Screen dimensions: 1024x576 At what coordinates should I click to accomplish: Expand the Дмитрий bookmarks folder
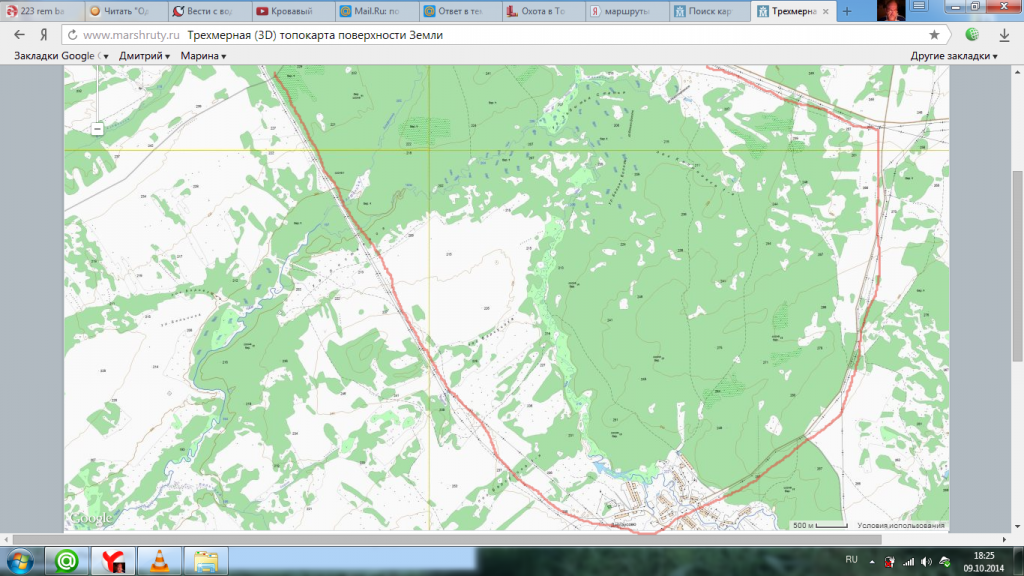[x=144, y=56]
